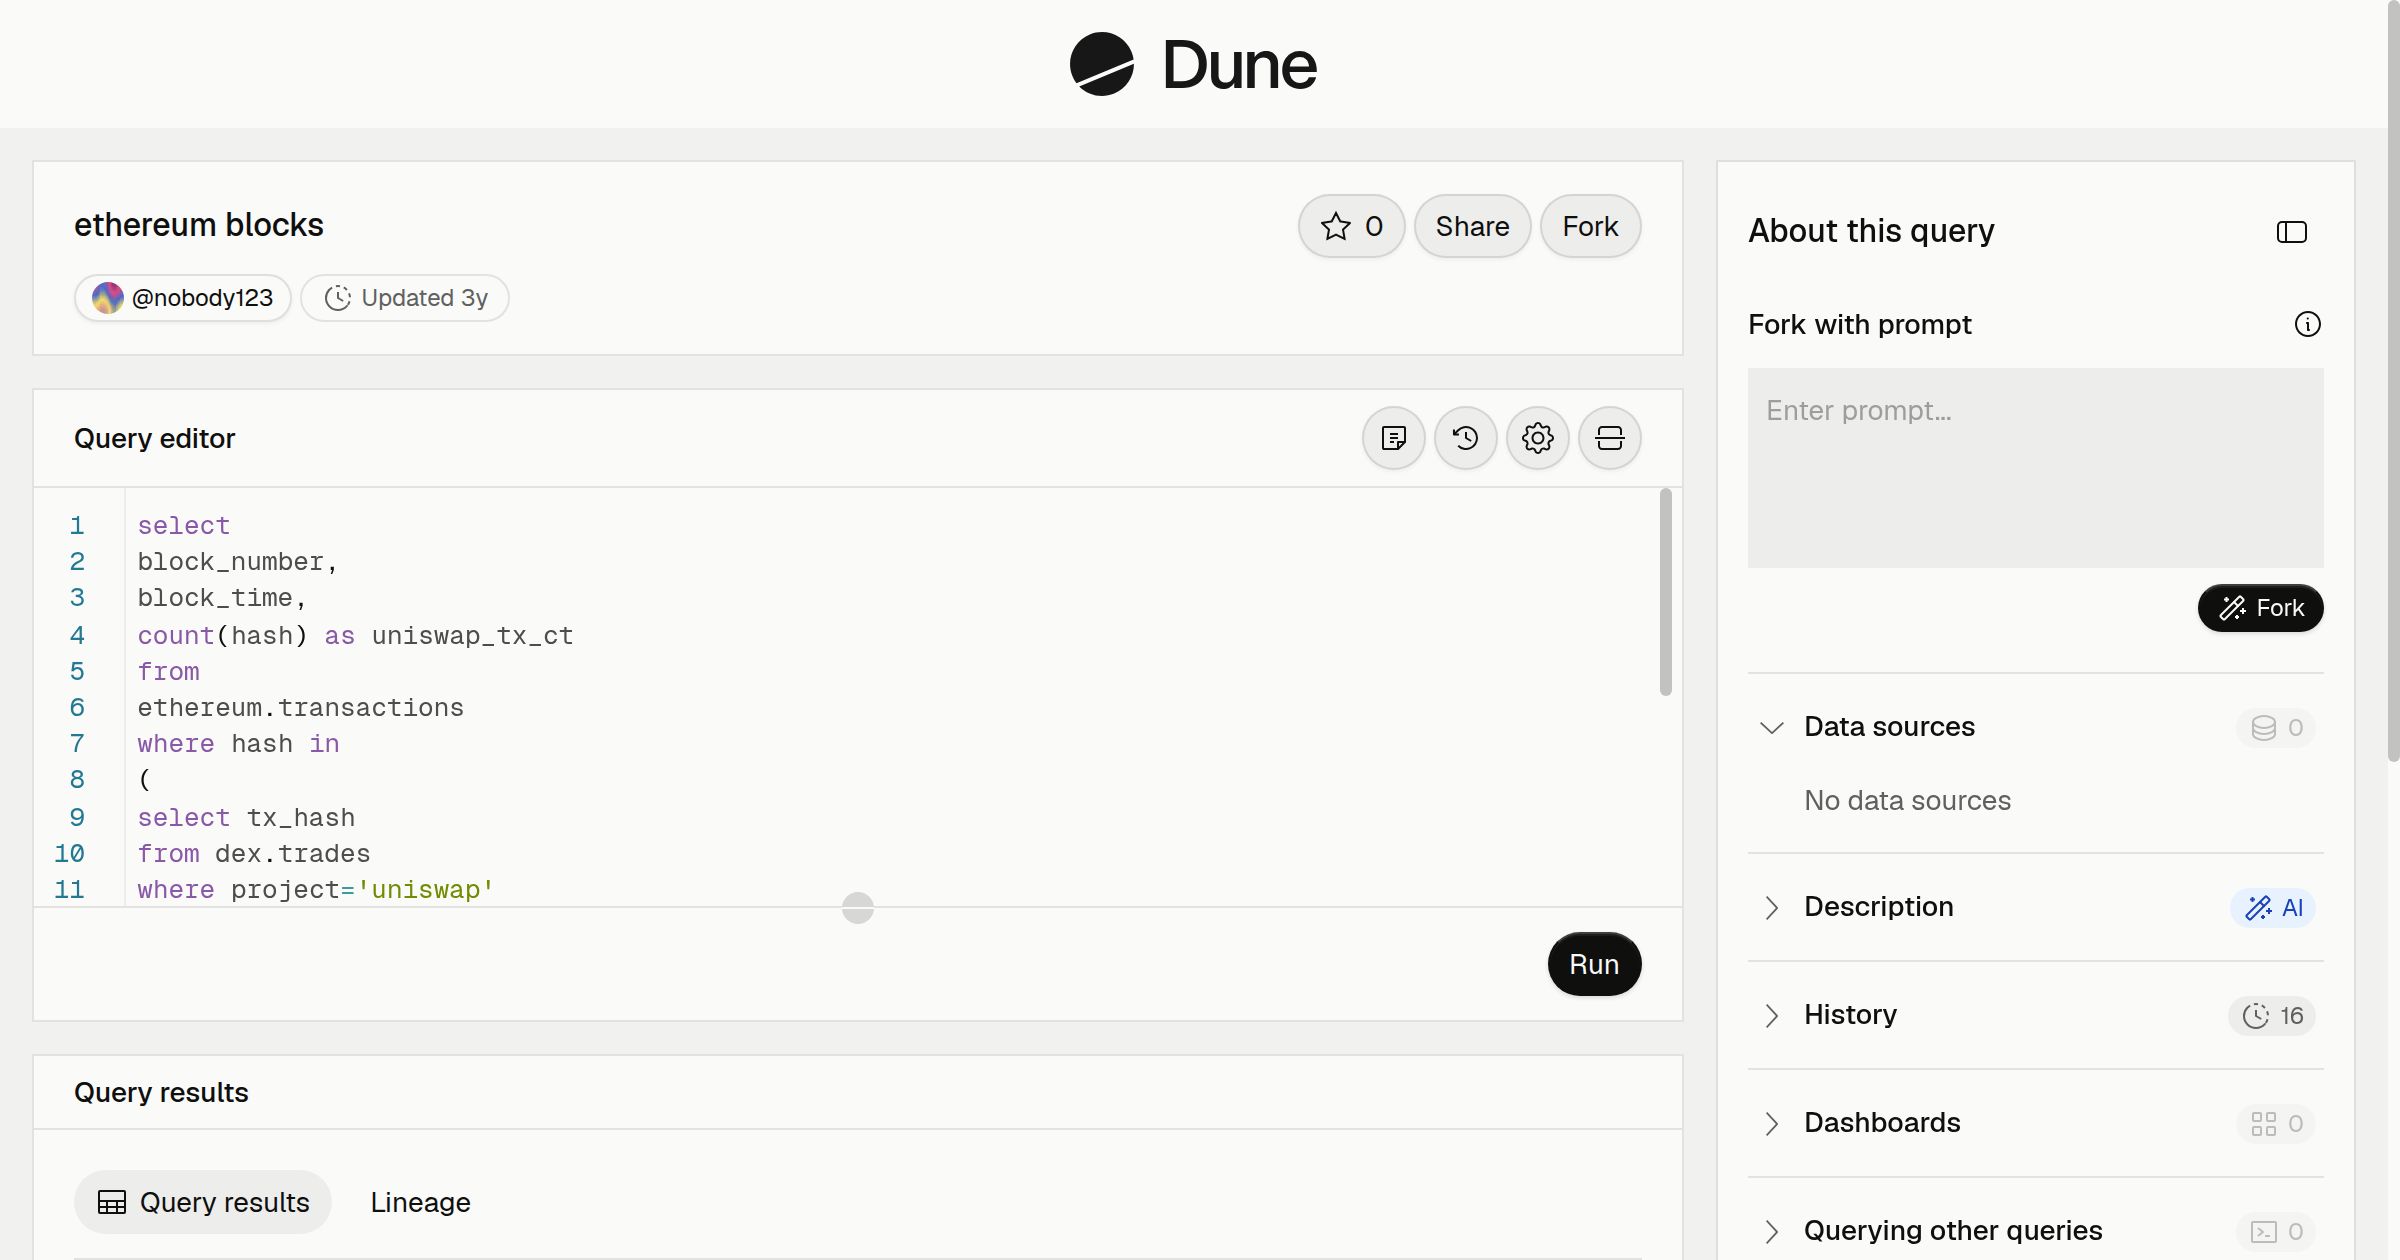The height and width of the screenshot is (1260, 2400).
Task: Click the Fork with prompt info icon
Action: [2308, 324]
